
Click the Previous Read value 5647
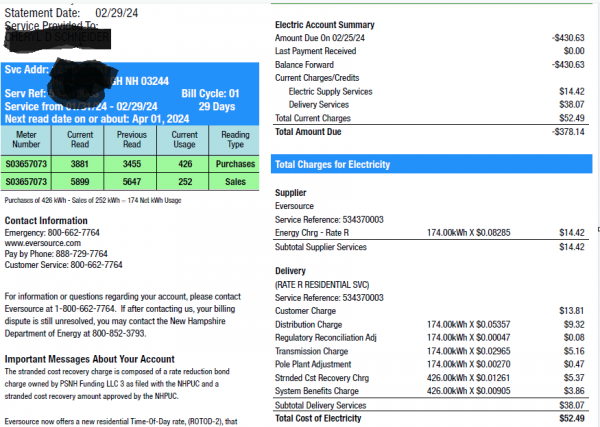point(132,182)
